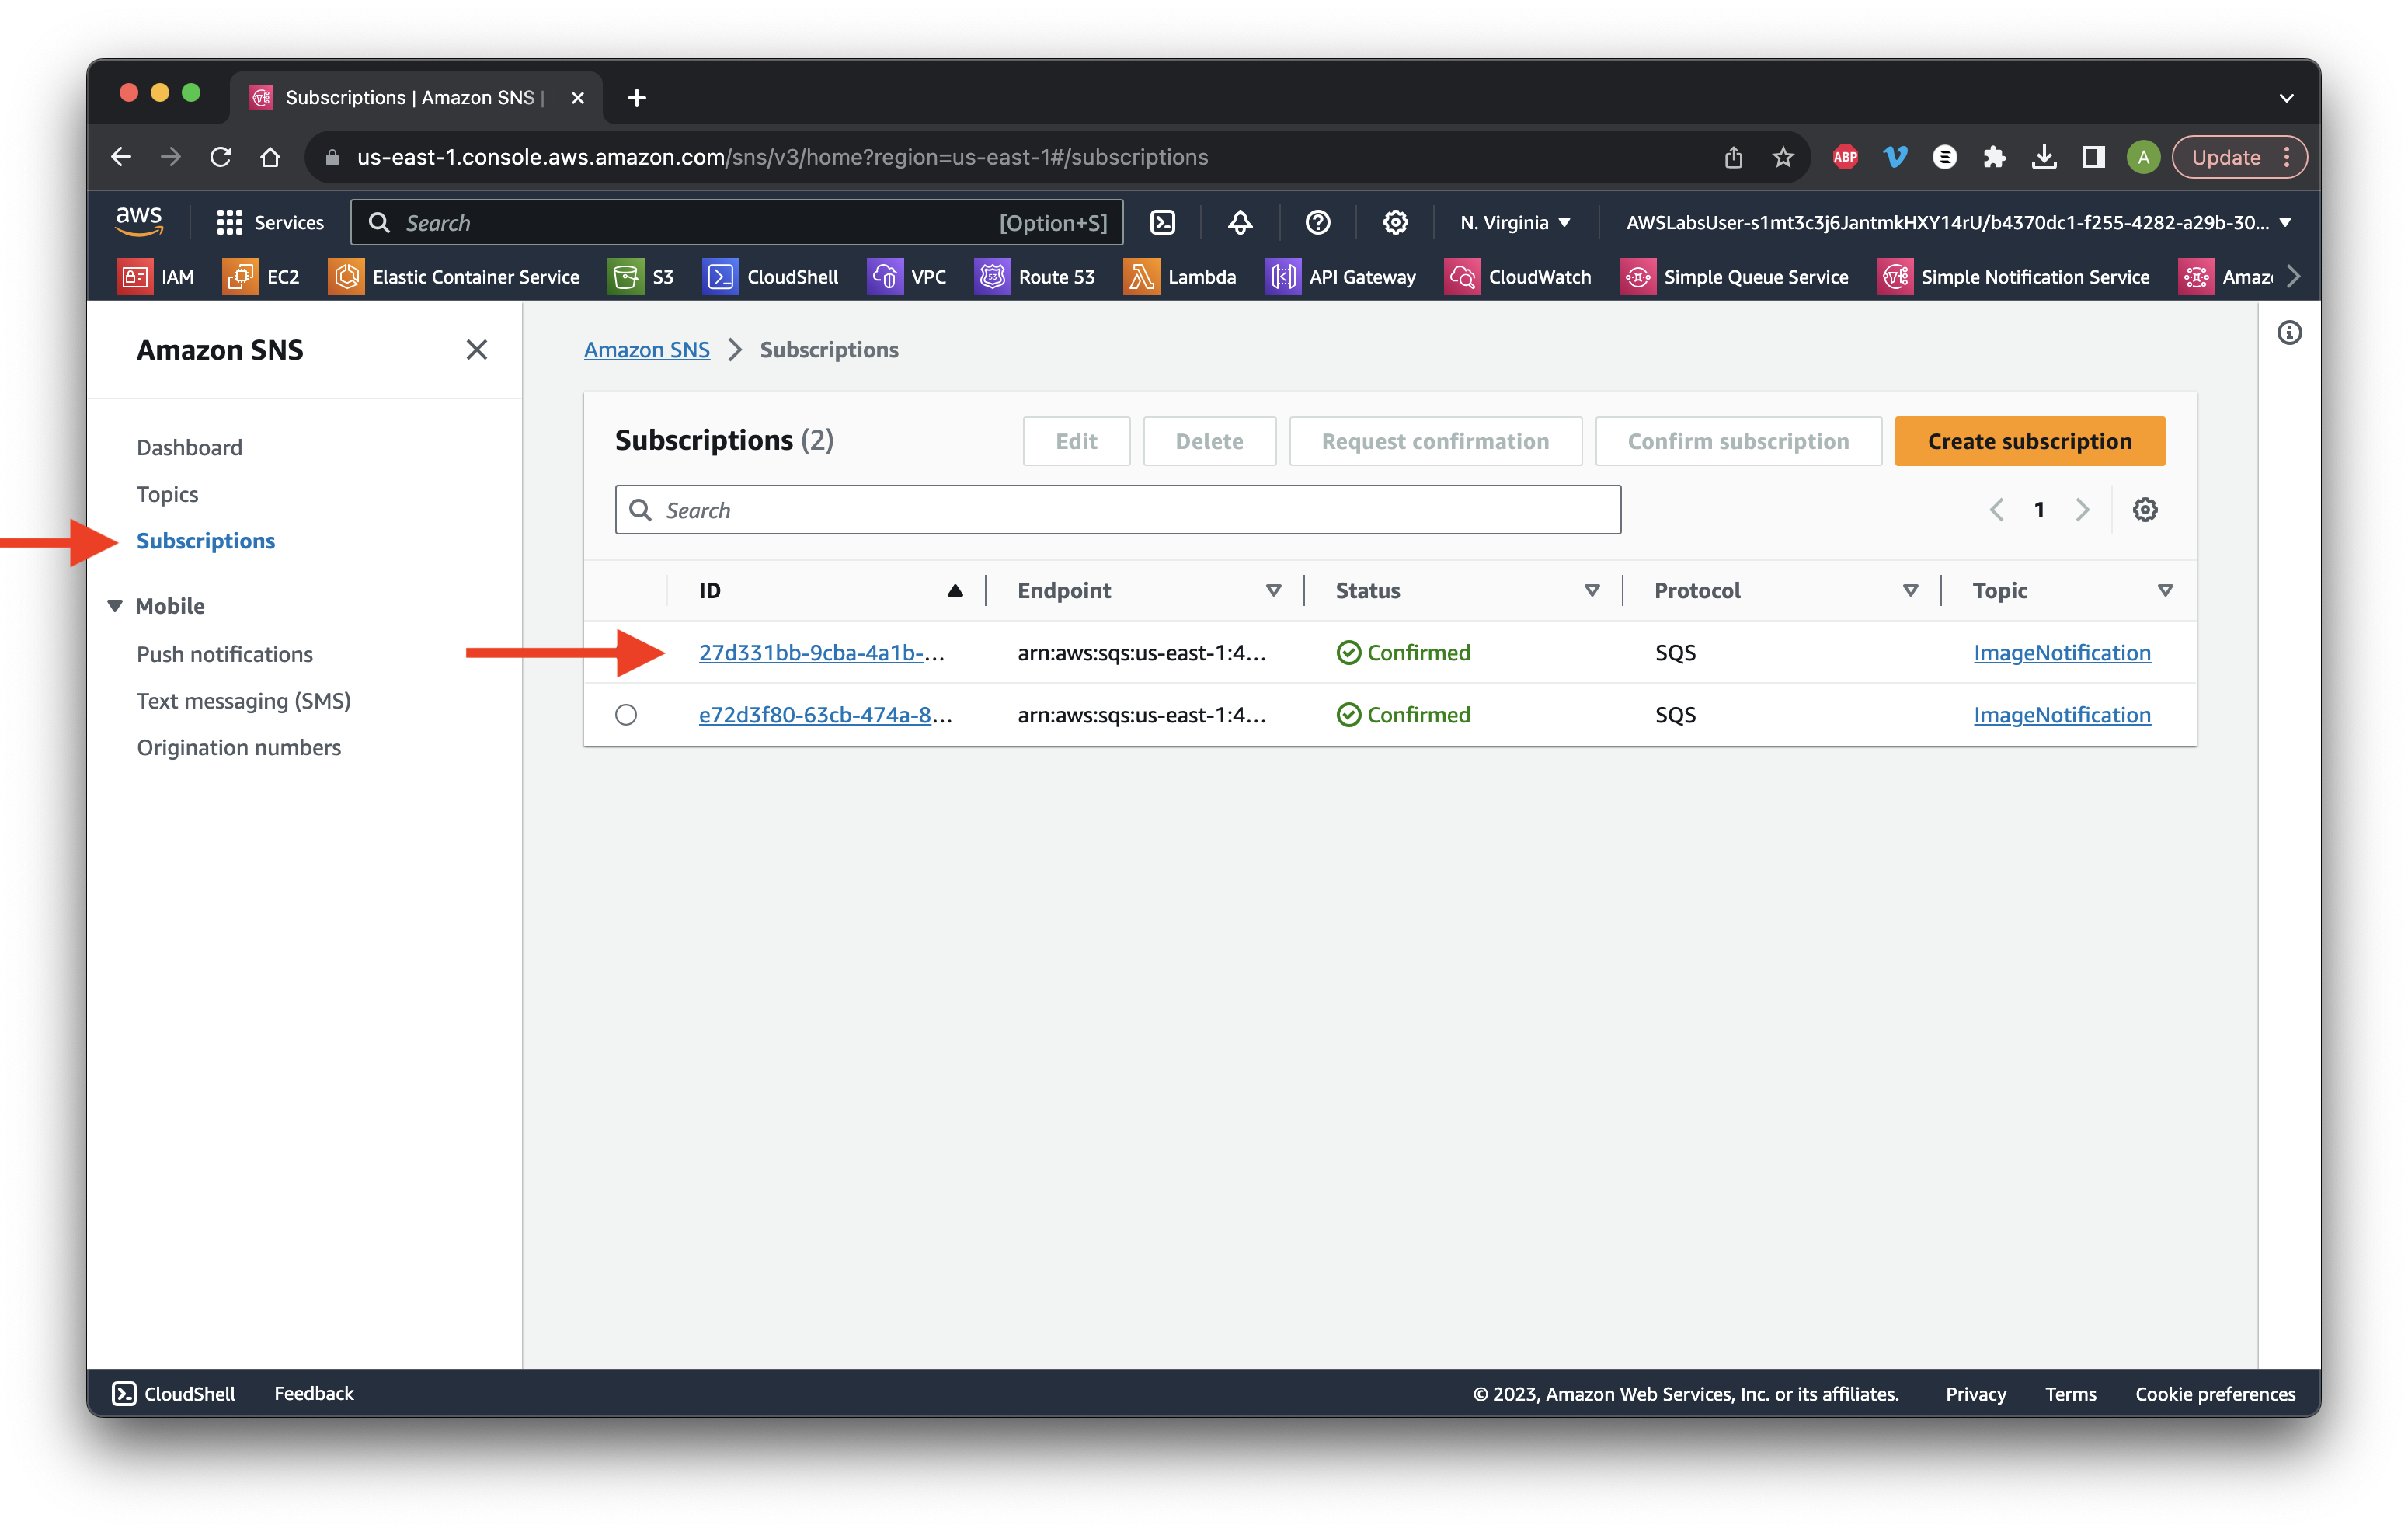Open the Route 53 shortcut

(x=1035, y=277)
